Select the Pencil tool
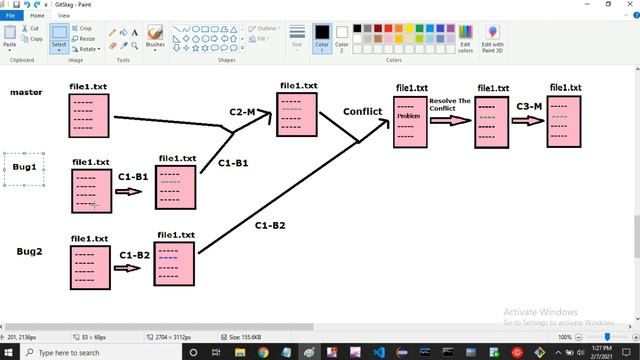This screenshot has width=640, height=360. (x=112, y=33)
